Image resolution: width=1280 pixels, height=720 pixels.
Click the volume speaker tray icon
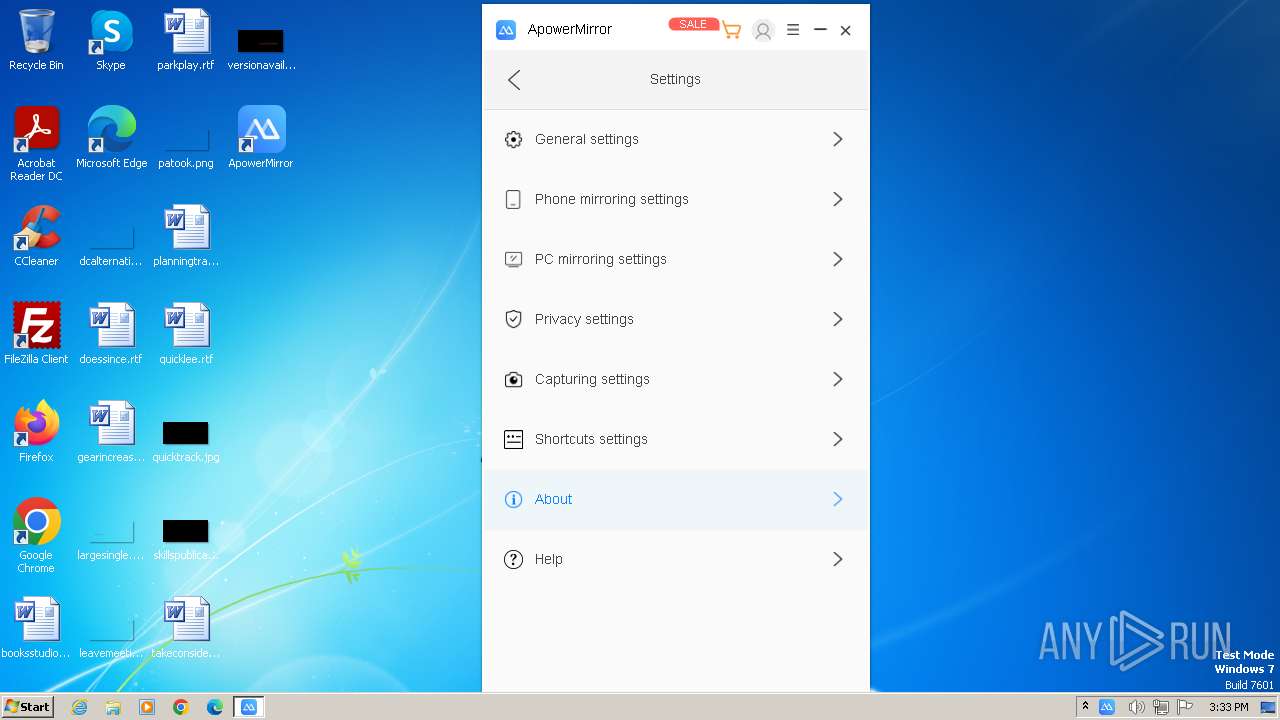point(1136,707)
